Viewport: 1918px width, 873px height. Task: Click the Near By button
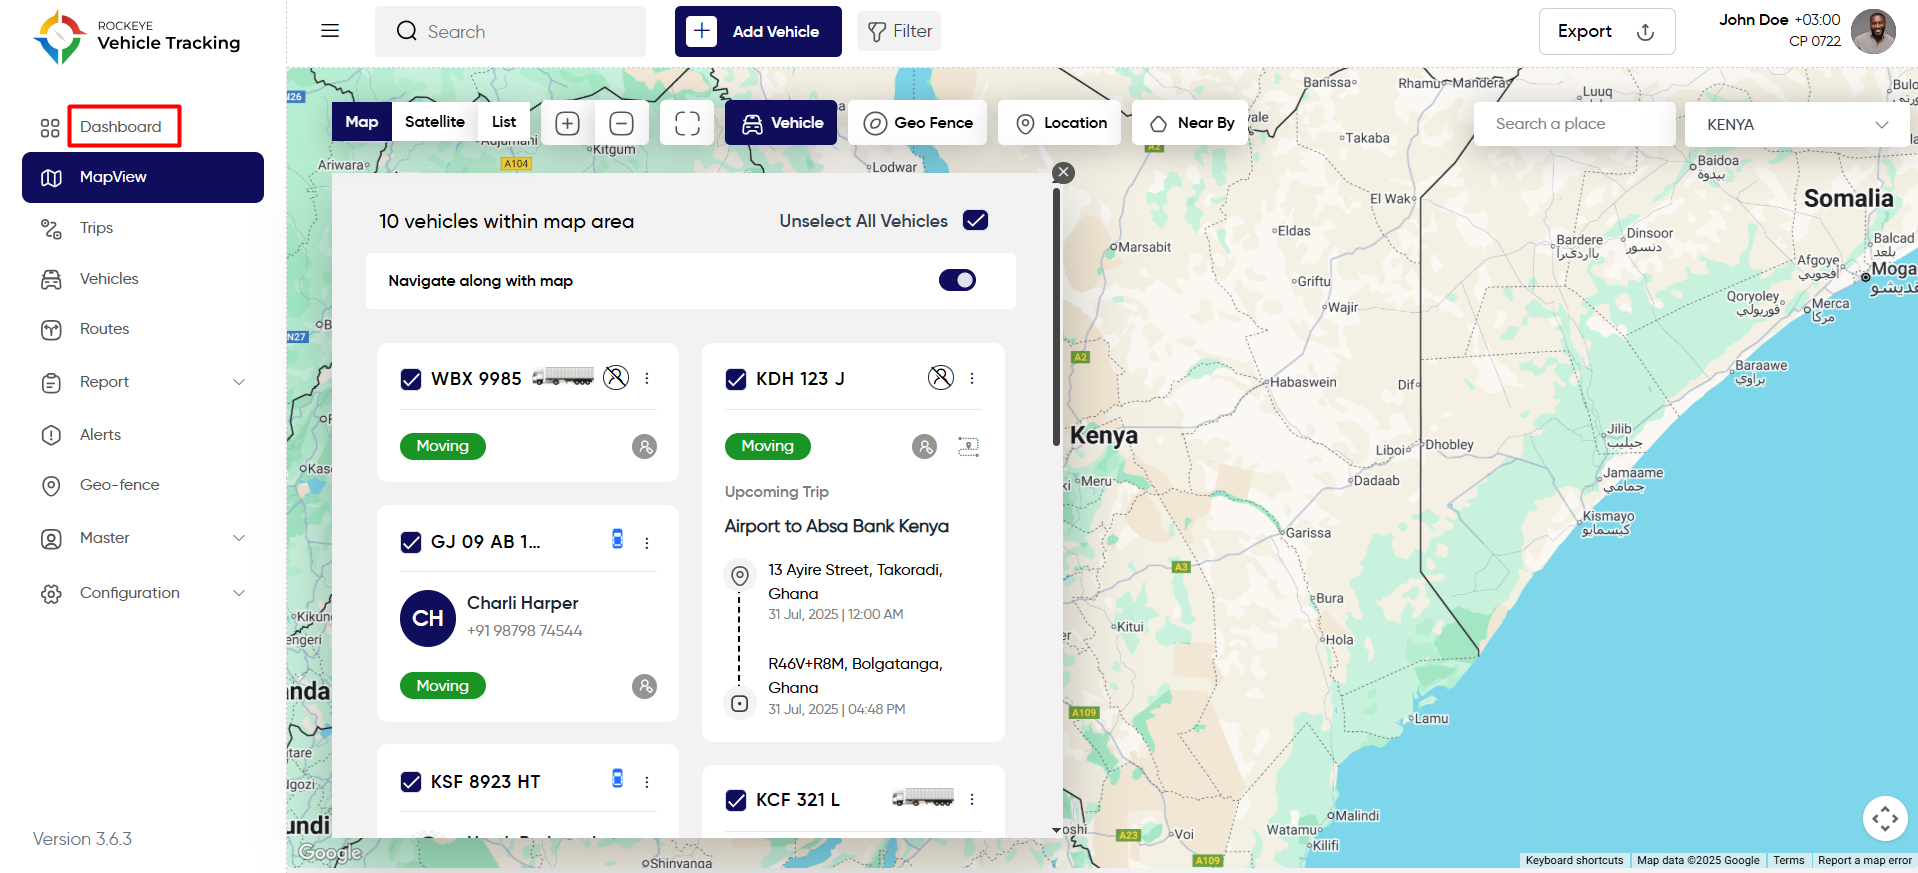coord(1191,123)
